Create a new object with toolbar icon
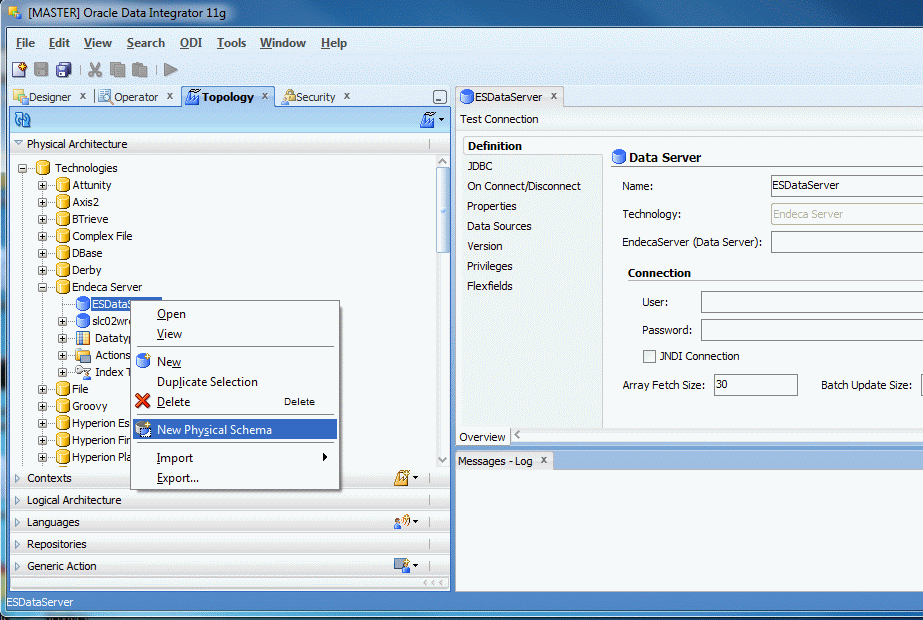923x620 pixels. point(18,68)
